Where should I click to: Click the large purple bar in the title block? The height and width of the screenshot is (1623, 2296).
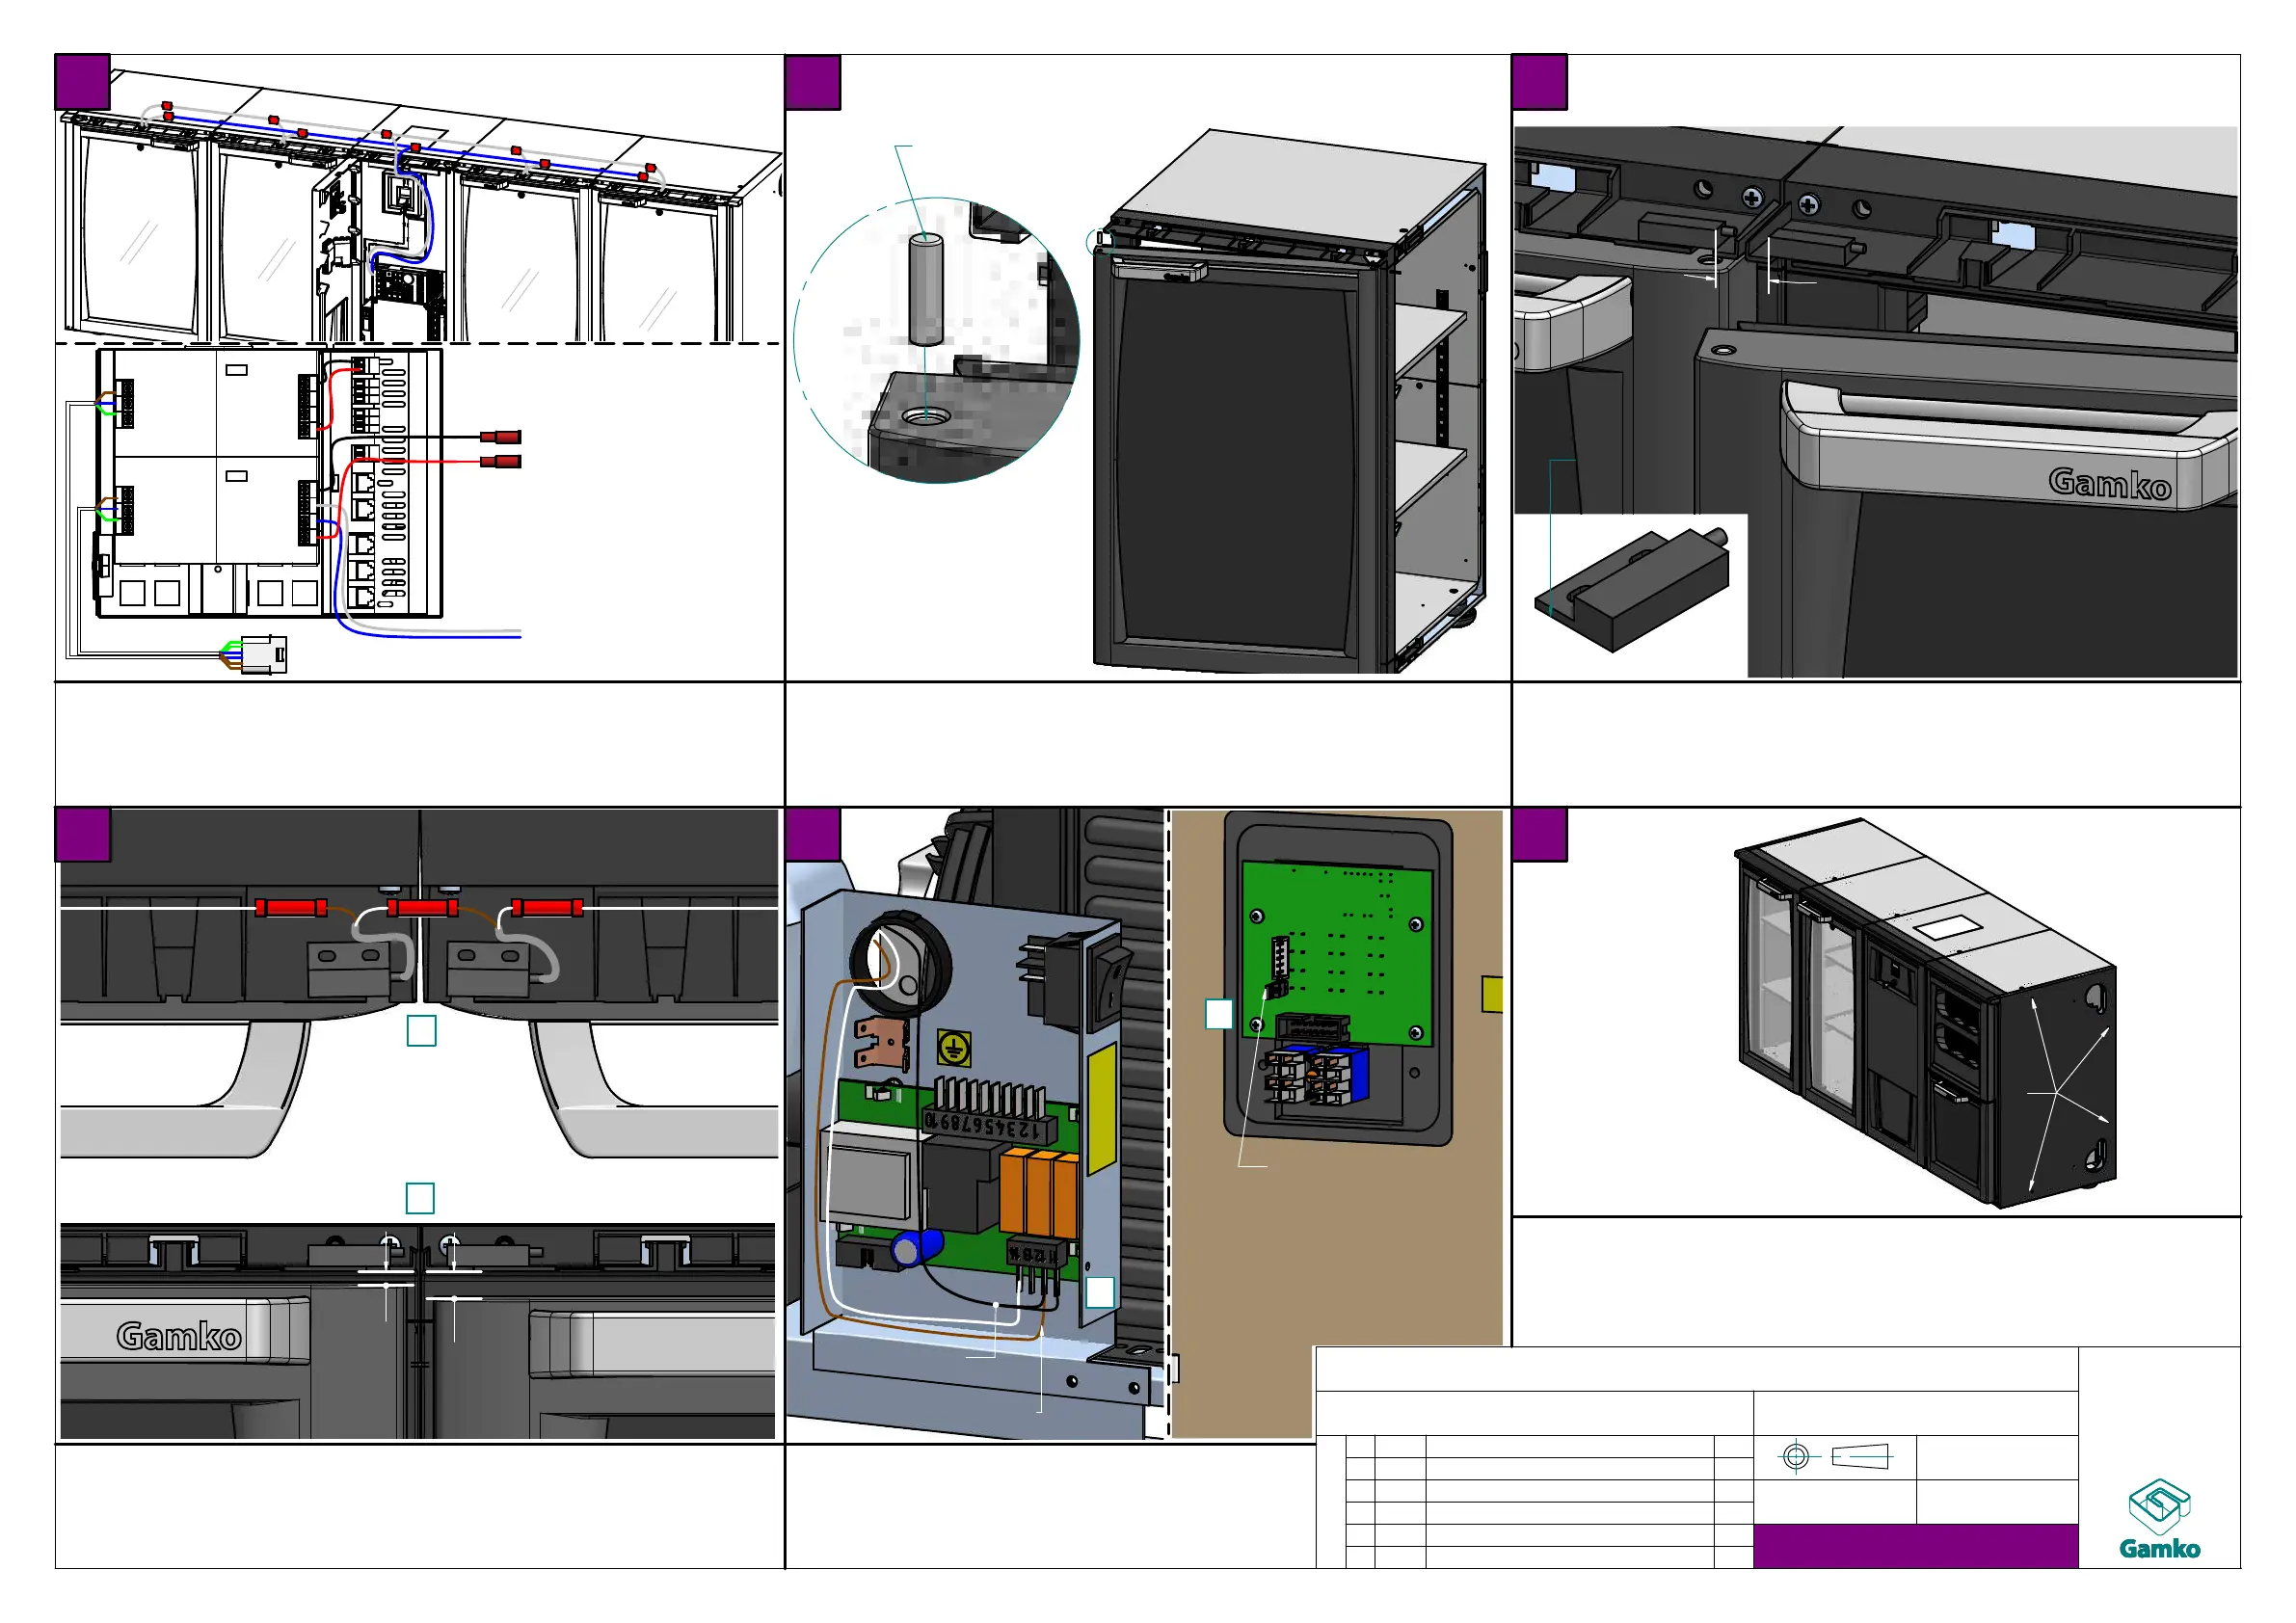pyautogui.click(x=1914, y=1545)
